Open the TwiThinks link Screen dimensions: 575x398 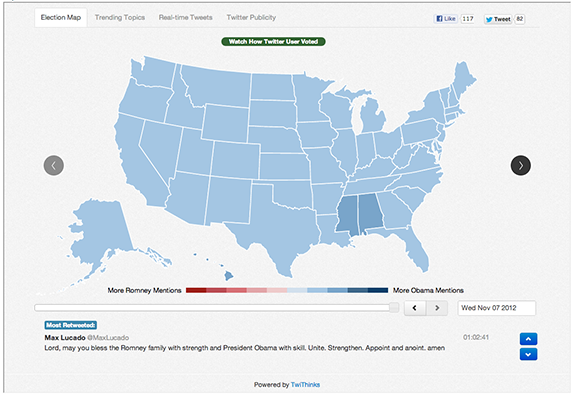305,385
